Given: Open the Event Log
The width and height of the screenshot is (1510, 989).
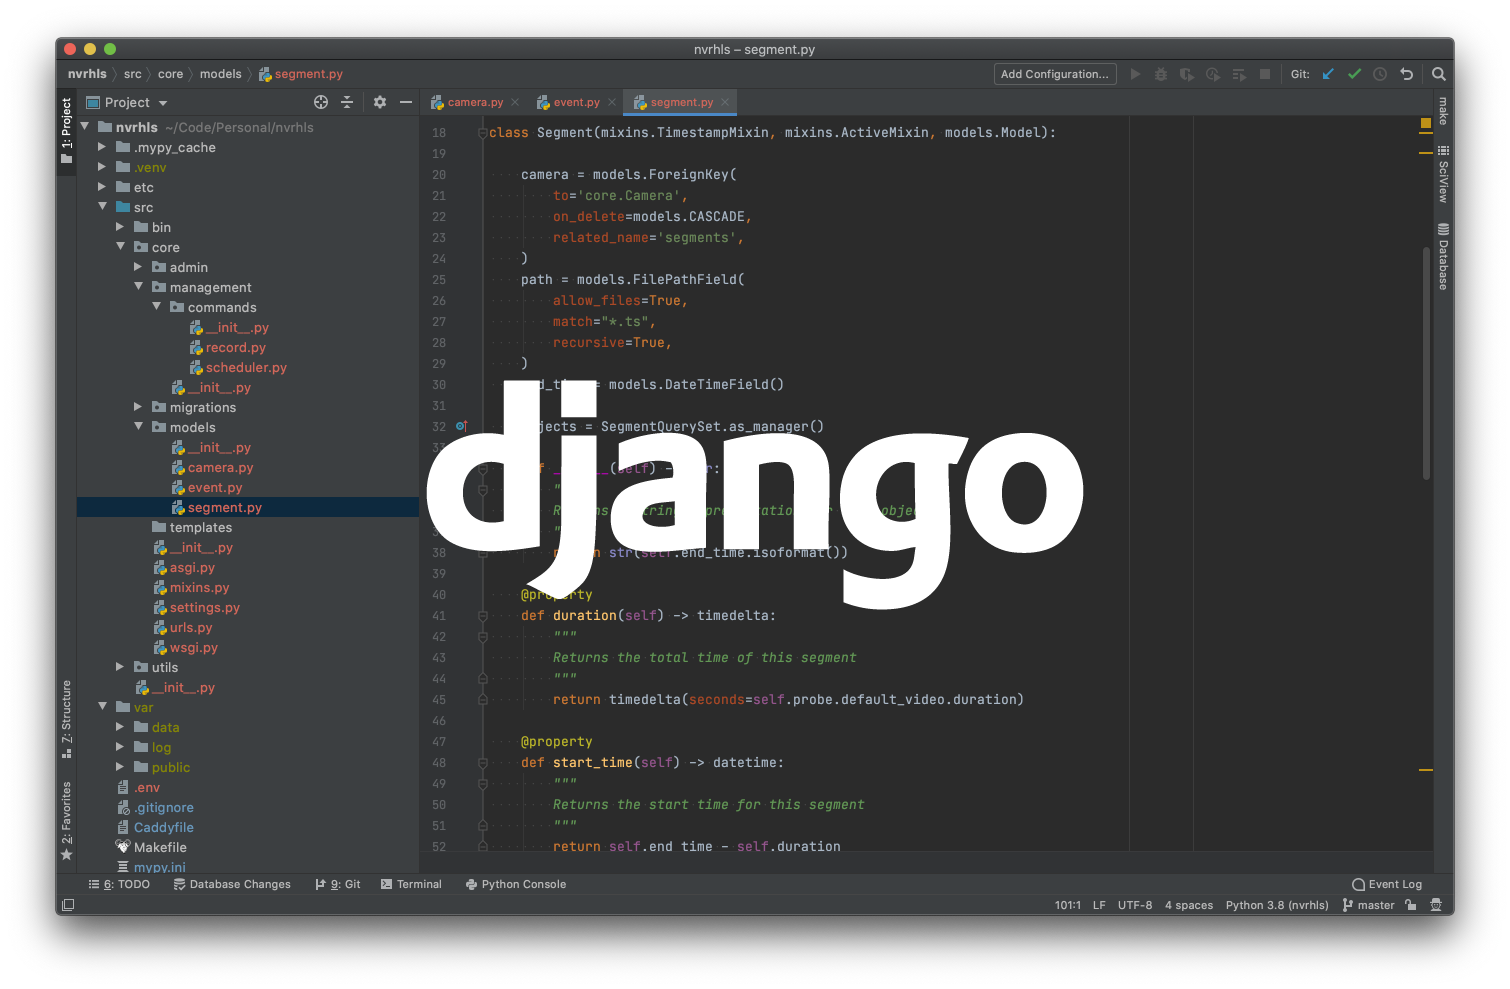Looking at the screenshot, I should pyautogui.click(x=1387, y=884).
